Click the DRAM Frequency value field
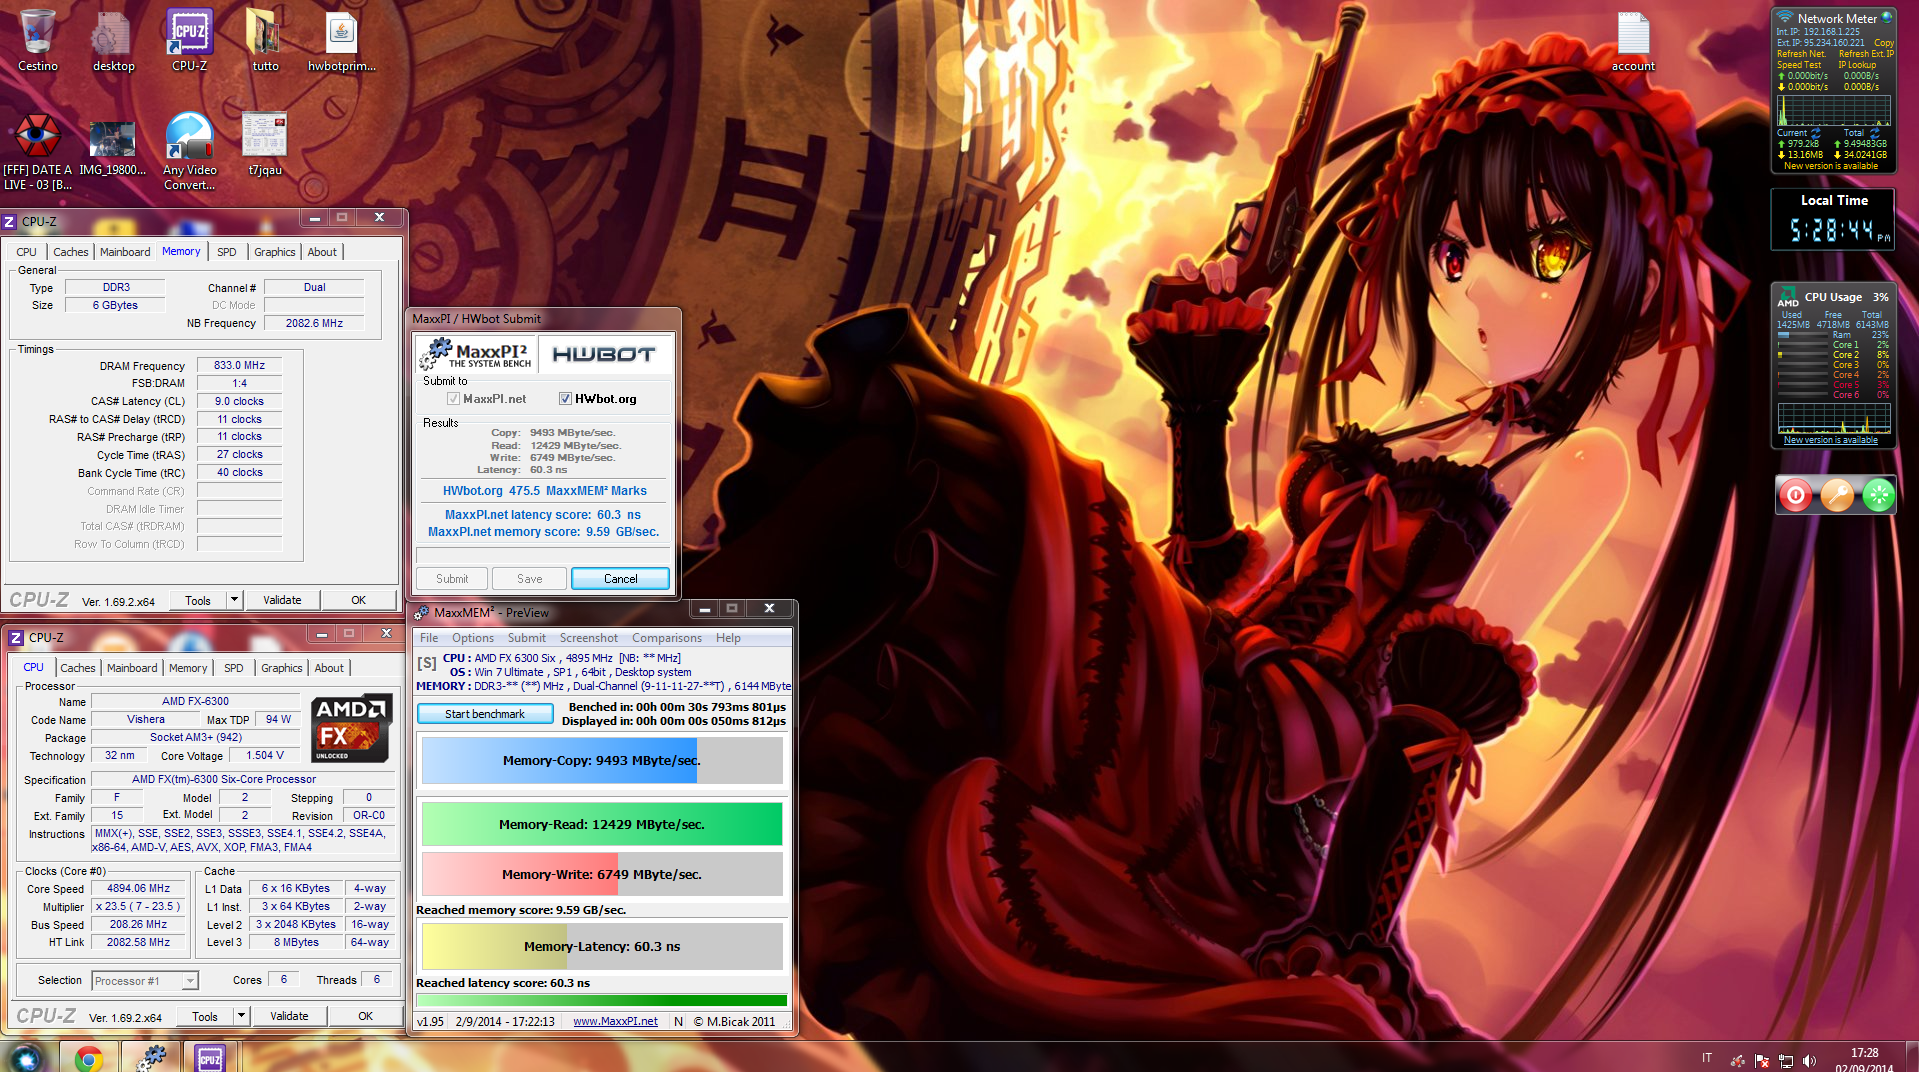The height and width of the screenshot is (1072, 1919). coord(240,366)
